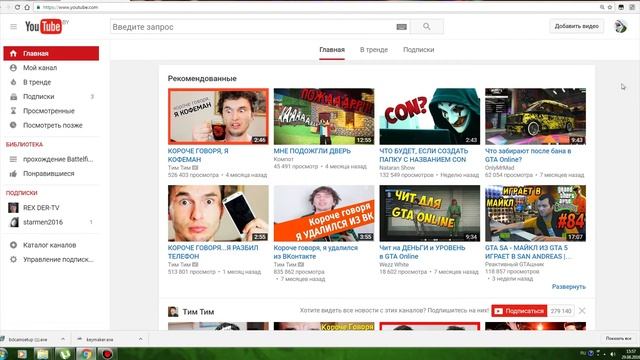640x360 pixels.
Task: Dismiss the Тим Тим recommendation with X
Action: 582,311
